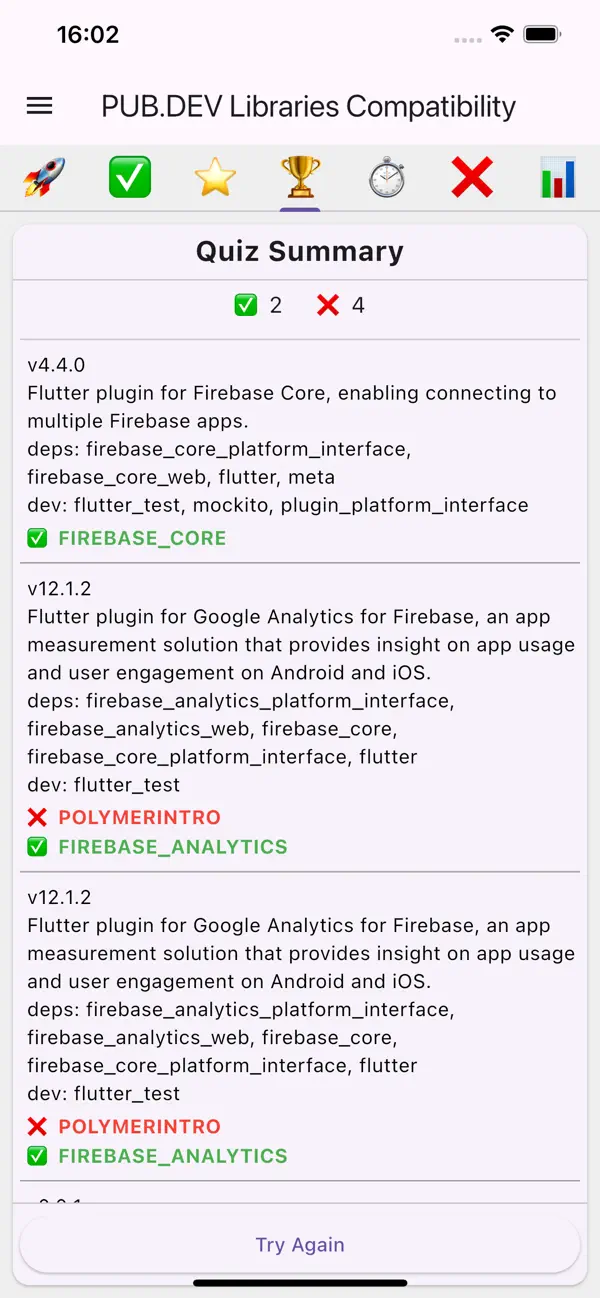The image size is (600, 1298).
Task: Click the red X beside the 4 count
Action: pyautogui.click(x=330, y=305)
